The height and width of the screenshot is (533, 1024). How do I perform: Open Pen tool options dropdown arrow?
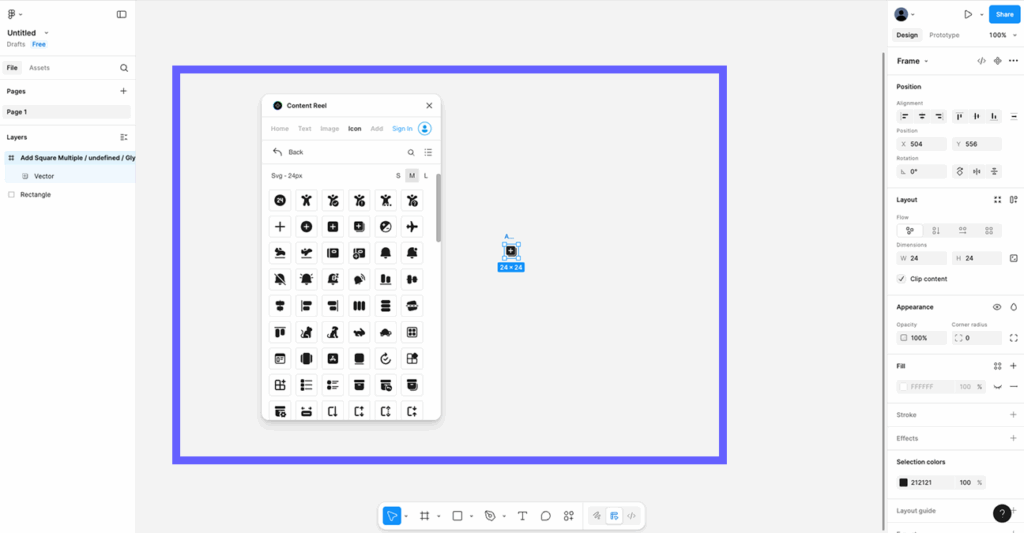pos(504,517)
